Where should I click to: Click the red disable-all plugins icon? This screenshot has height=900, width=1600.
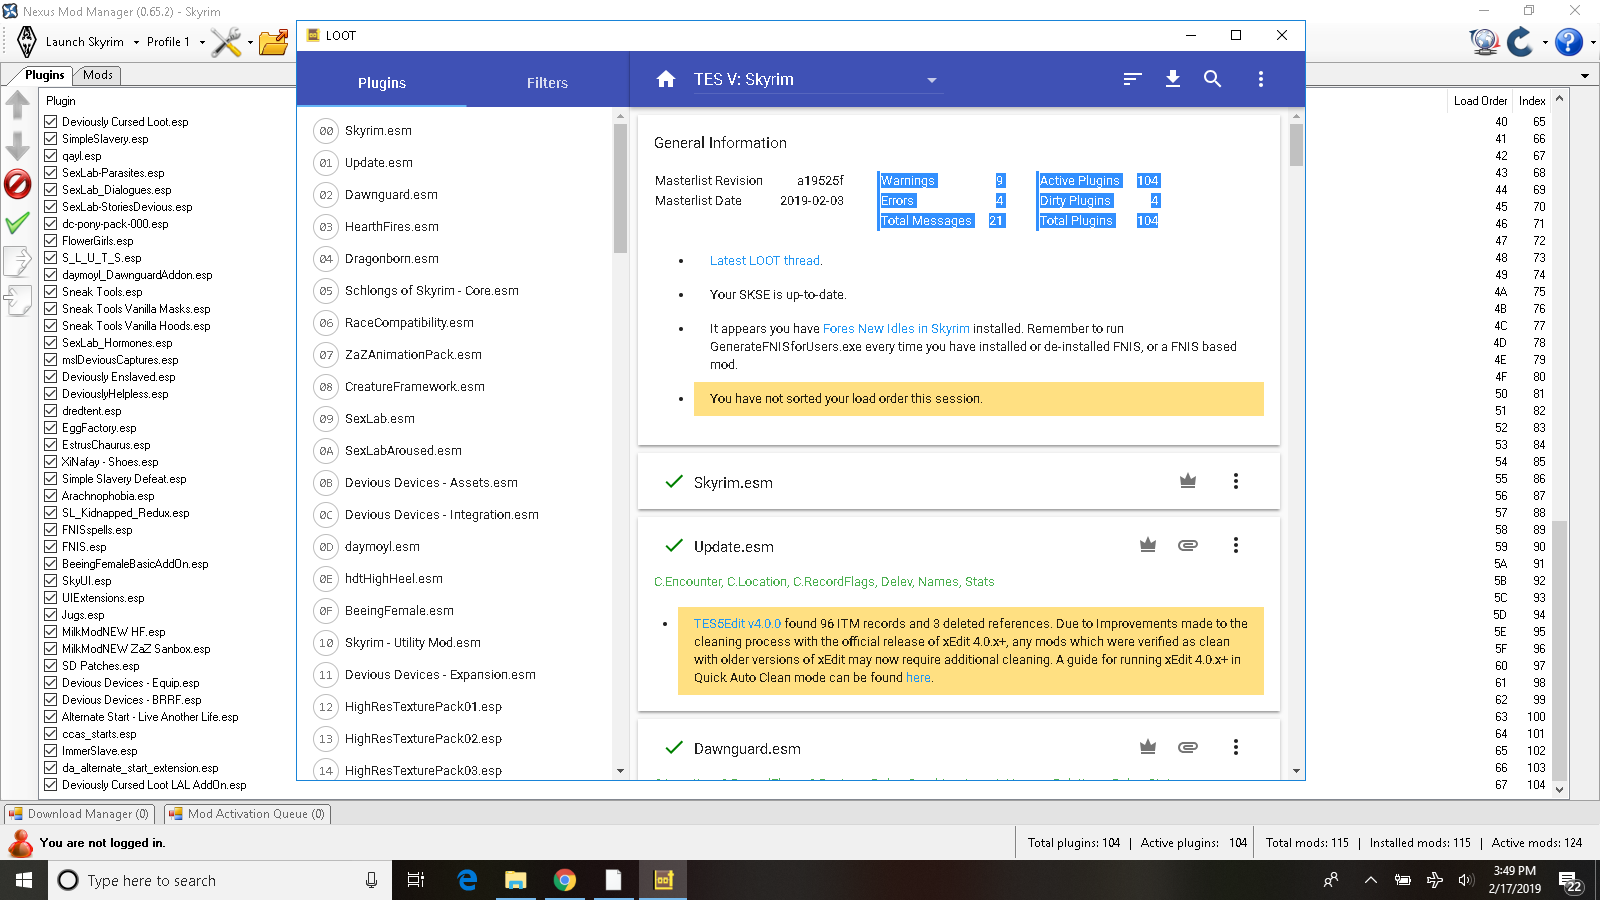[18, 184]
